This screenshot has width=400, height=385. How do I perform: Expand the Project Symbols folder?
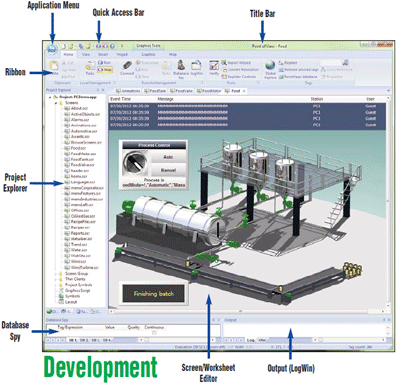tap(56, 285)
